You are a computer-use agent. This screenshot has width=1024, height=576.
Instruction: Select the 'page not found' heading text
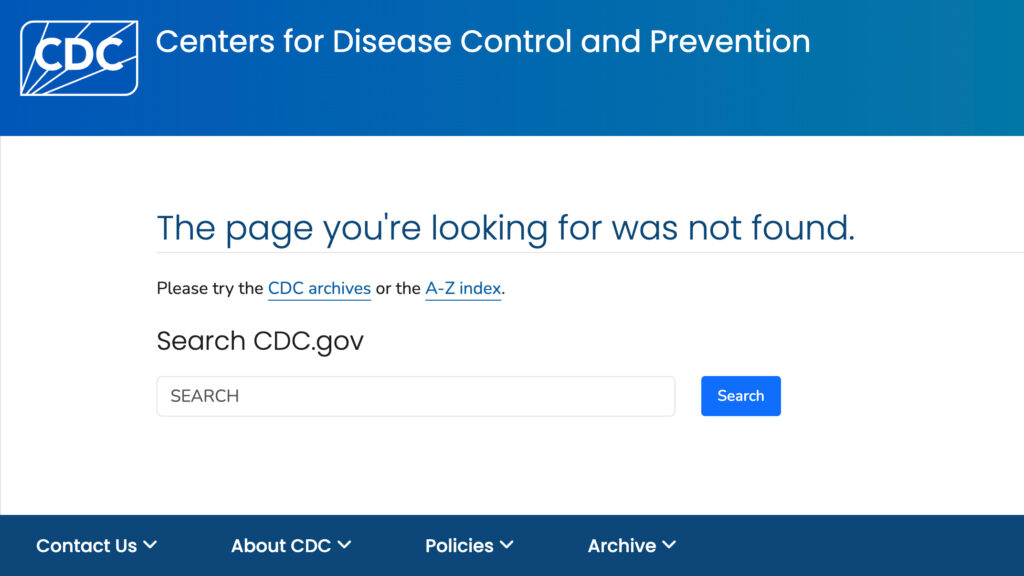coord(505,228)
